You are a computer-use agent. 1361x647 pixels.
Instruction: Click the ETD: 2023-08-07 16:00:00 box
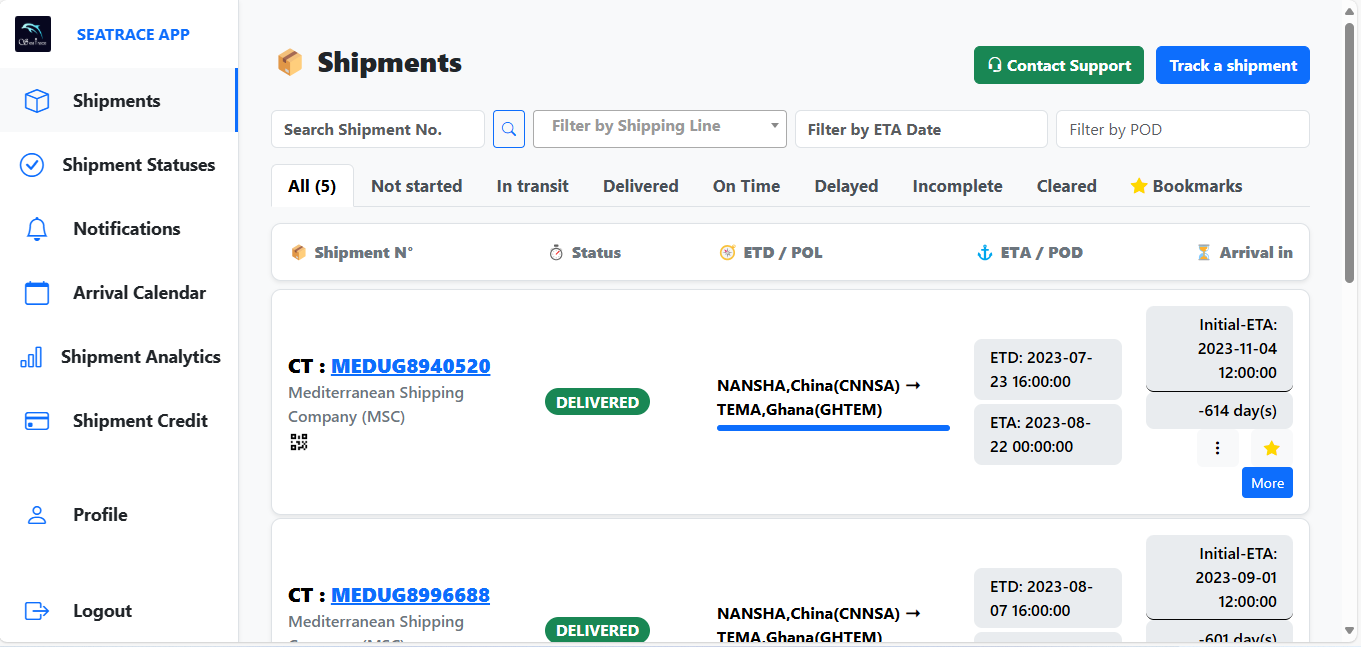tap(1048, 598)
